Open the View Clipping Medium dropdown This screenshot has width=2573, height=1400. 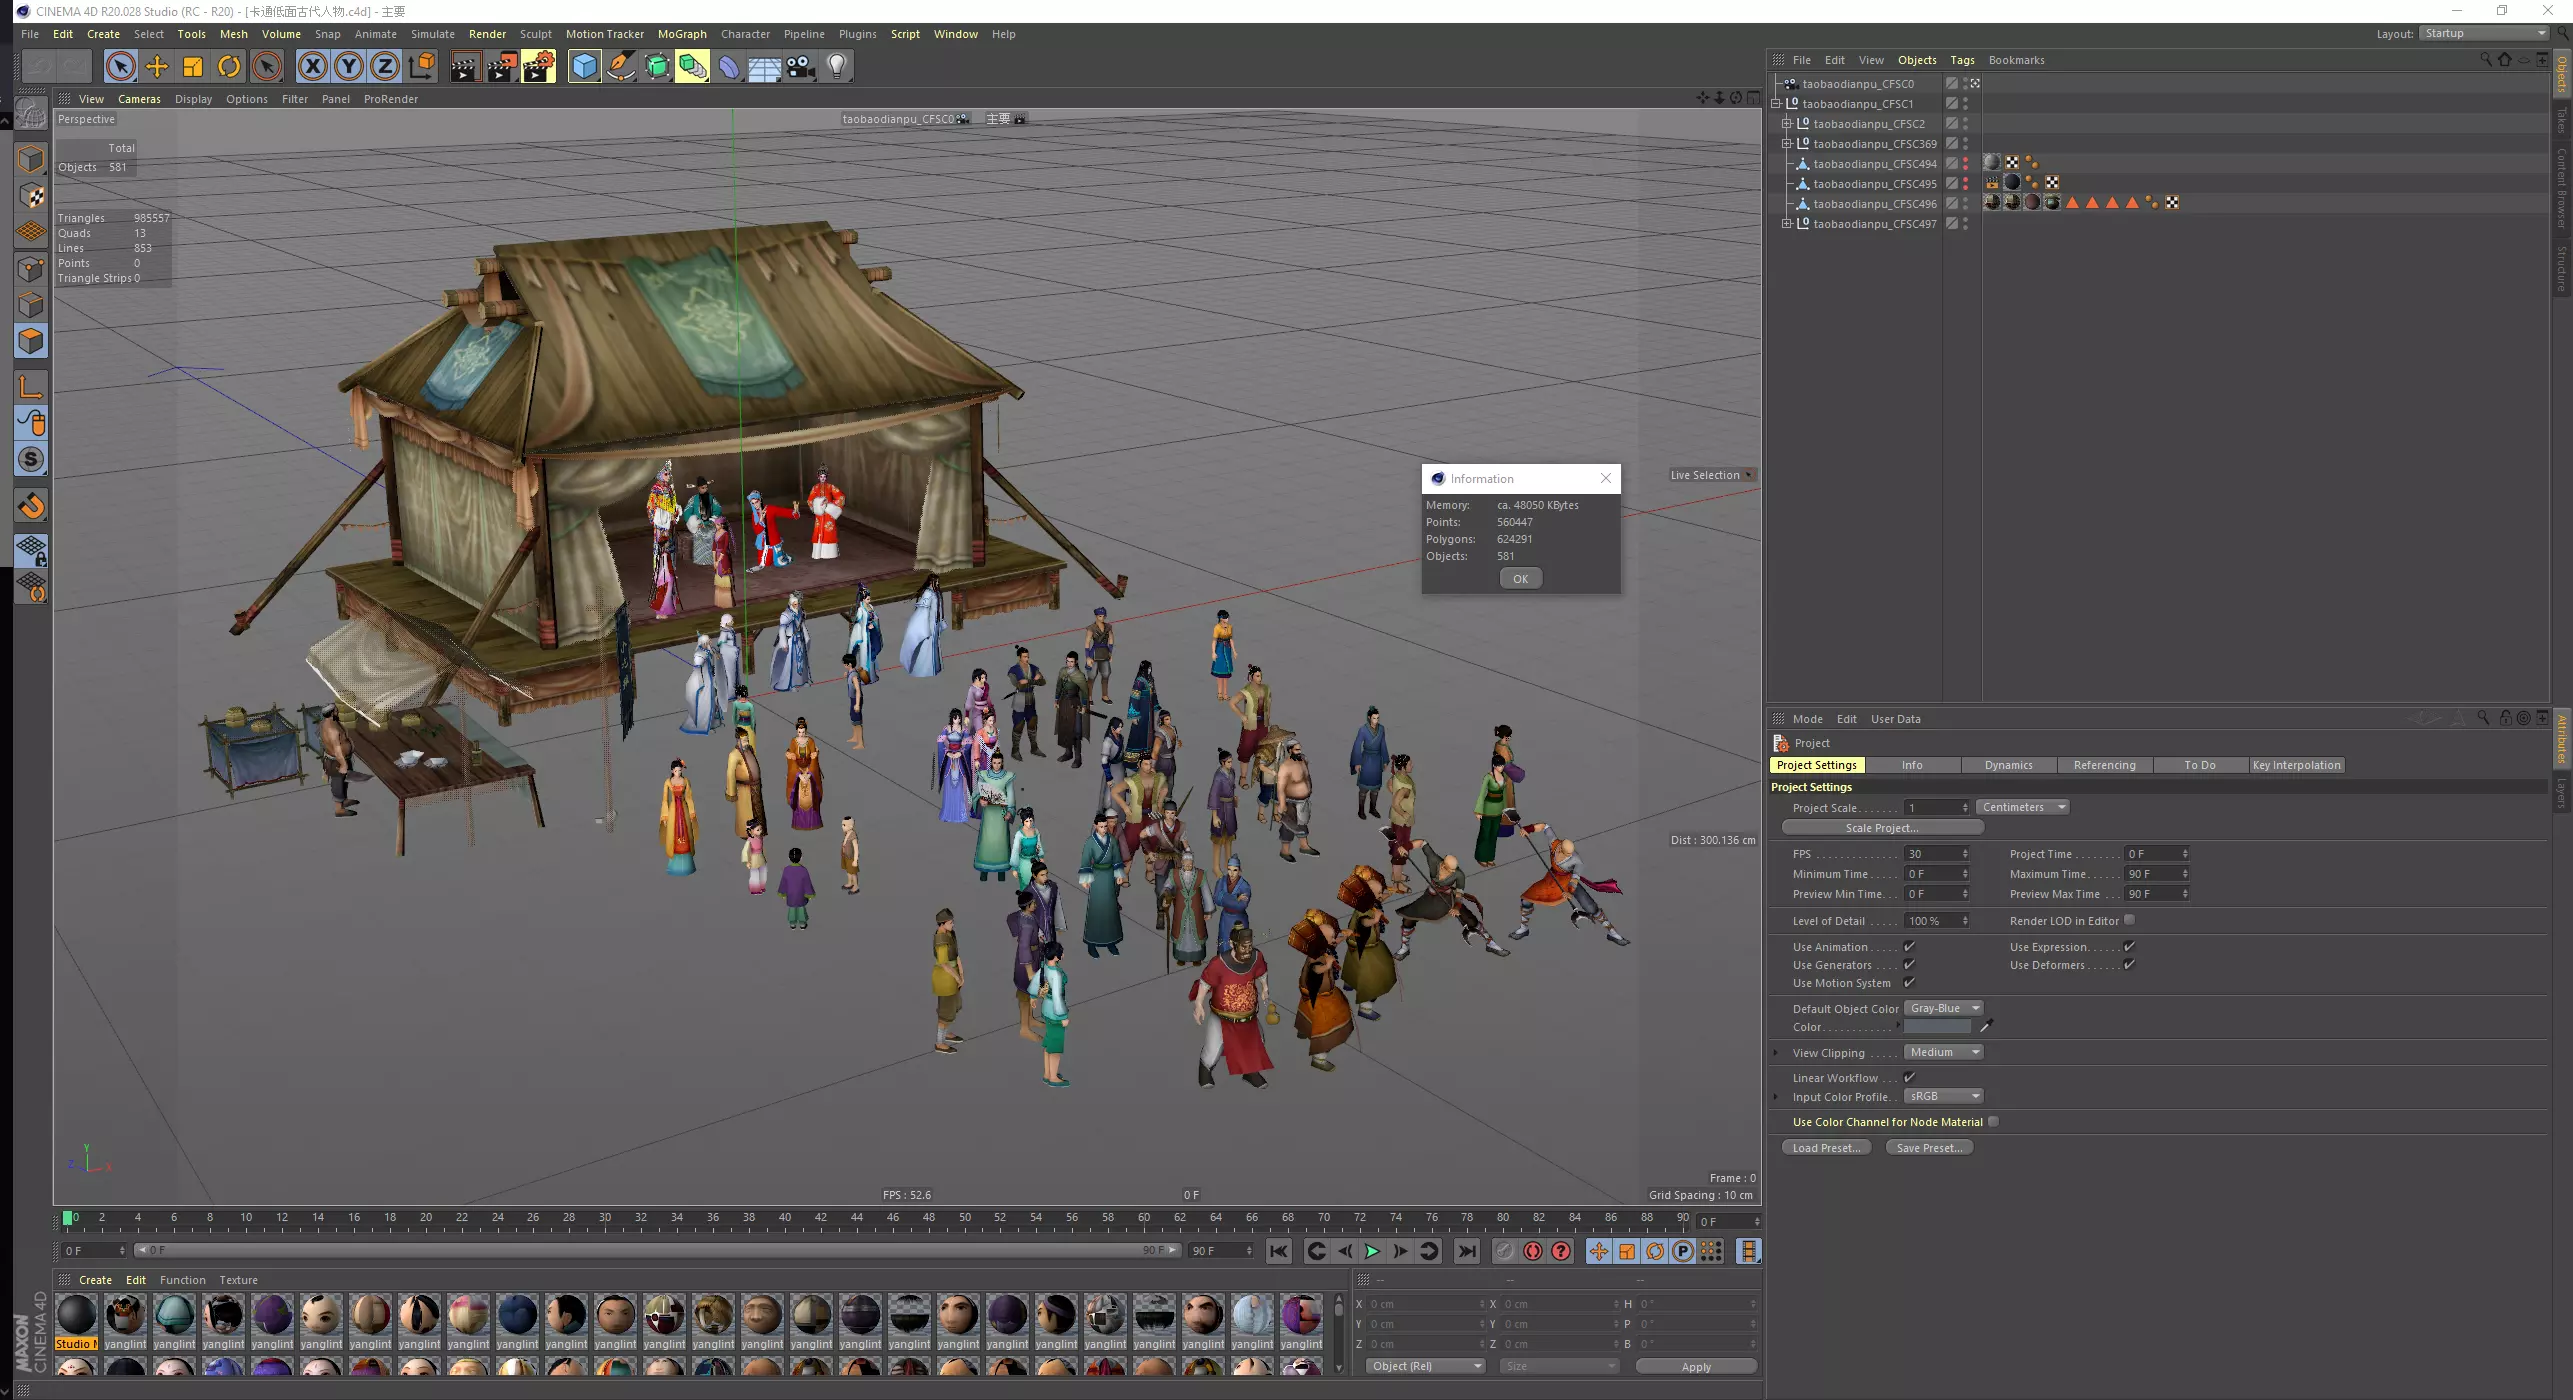click(x=1943, y=1053)
